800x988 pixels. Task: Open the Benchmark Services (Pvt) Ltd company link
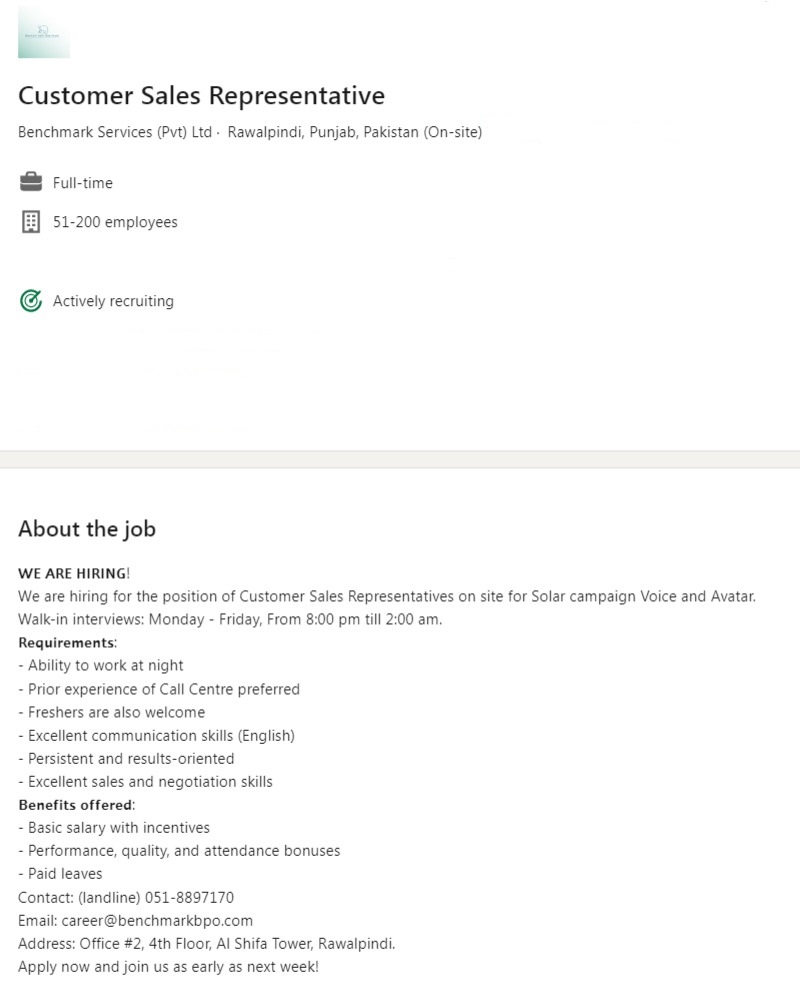(115, 132)
